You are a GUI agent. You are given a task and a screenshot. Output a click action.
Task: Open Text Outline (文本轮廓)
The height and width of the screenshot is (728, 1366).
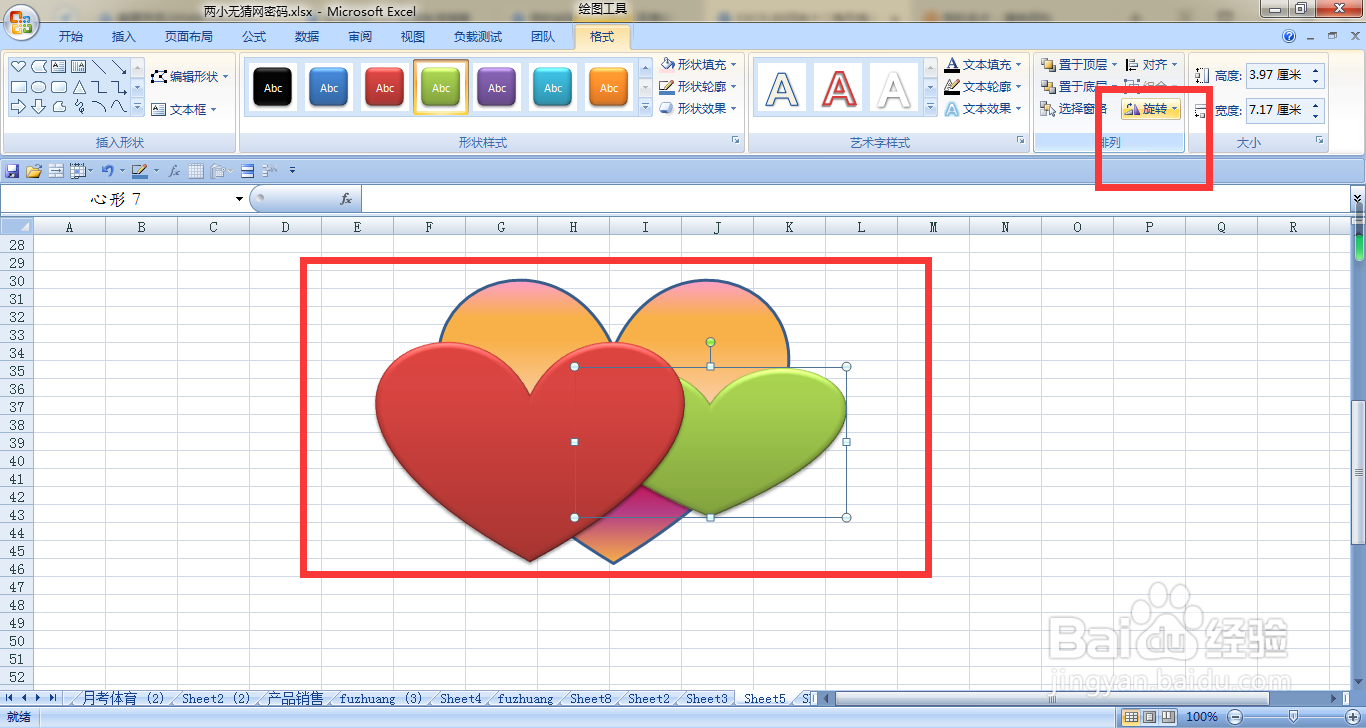pos(984,86)
